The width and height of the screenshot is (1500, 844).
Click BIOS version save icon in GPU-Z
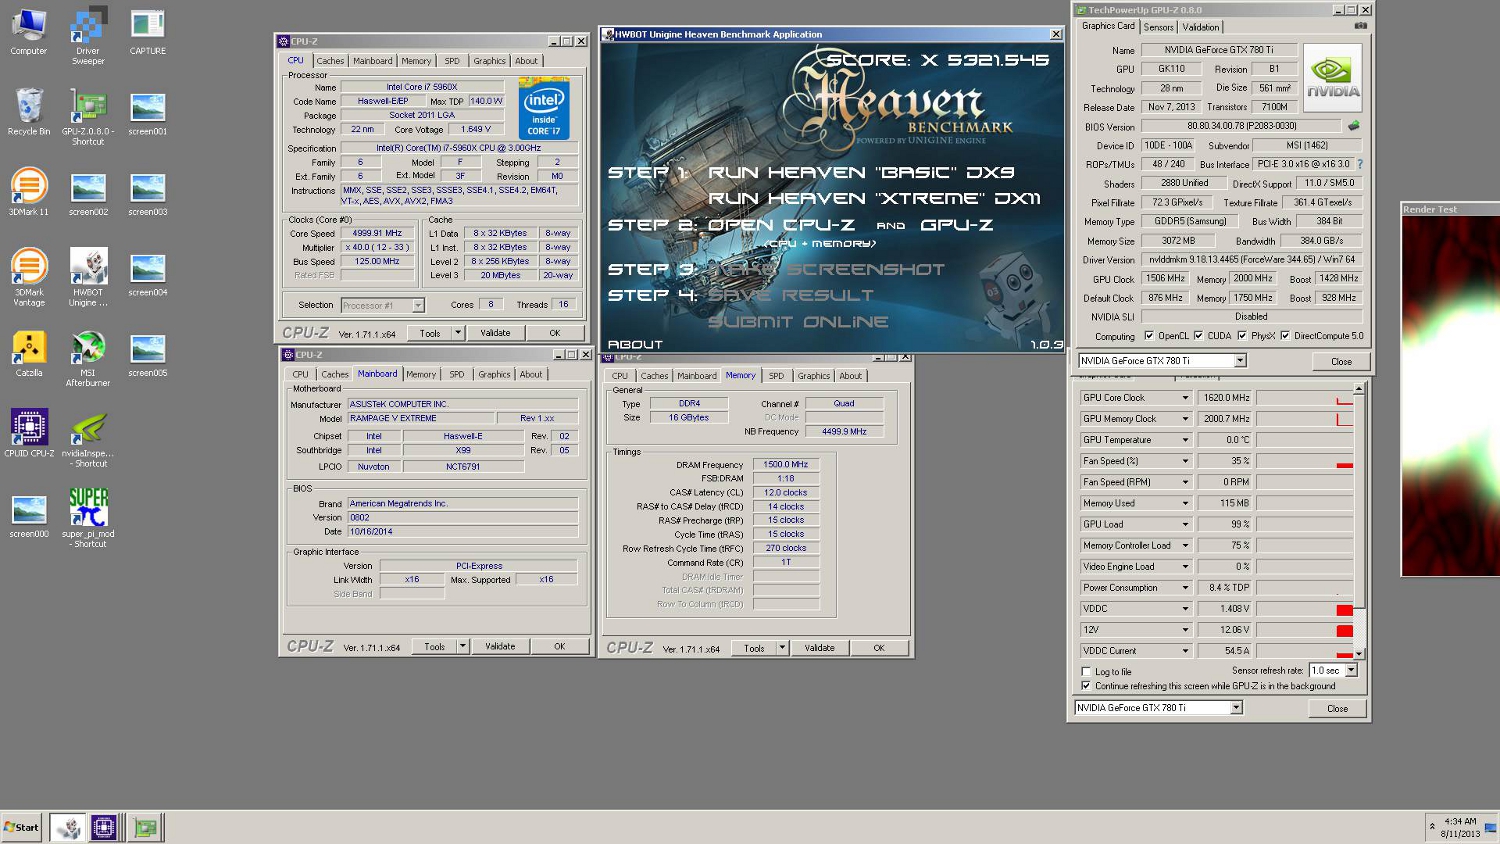(x=1353, y=126)
